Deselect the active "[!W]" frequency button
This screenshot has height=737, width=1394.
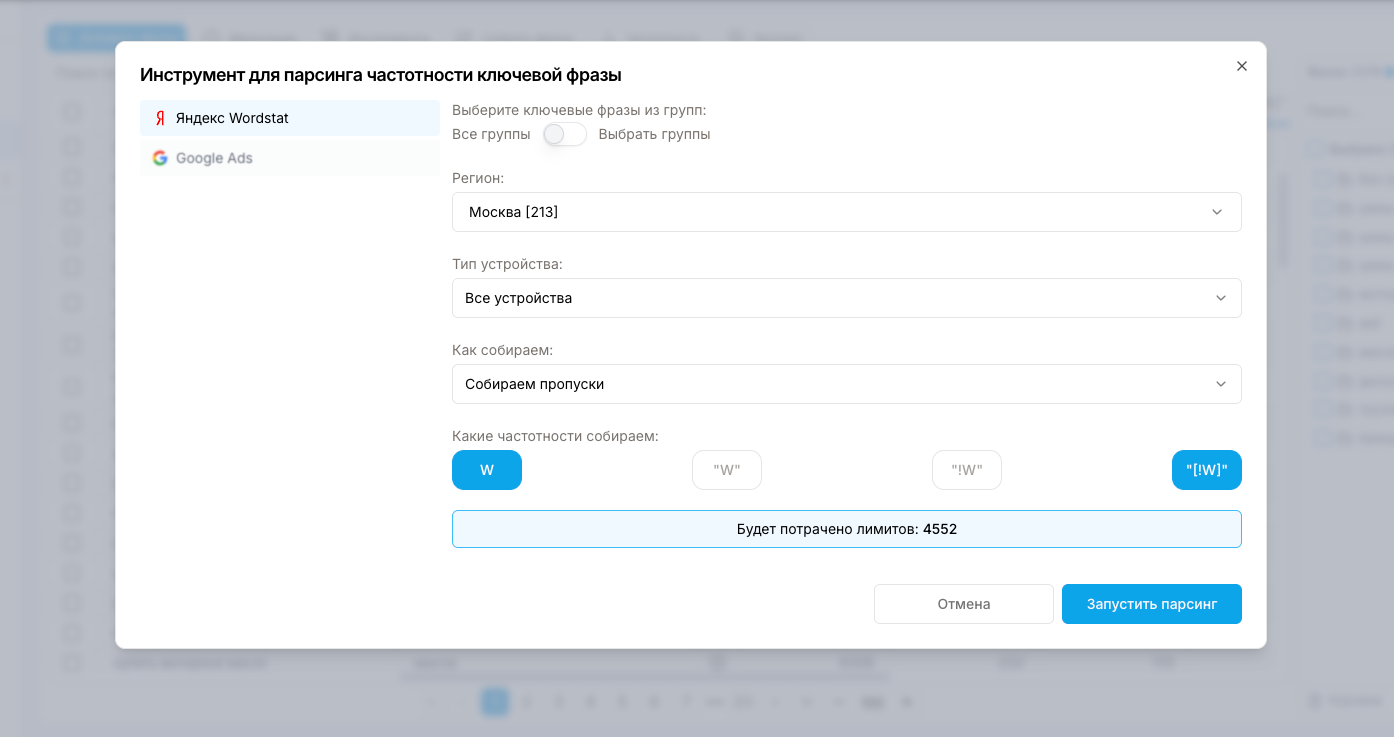point(1206,469)
